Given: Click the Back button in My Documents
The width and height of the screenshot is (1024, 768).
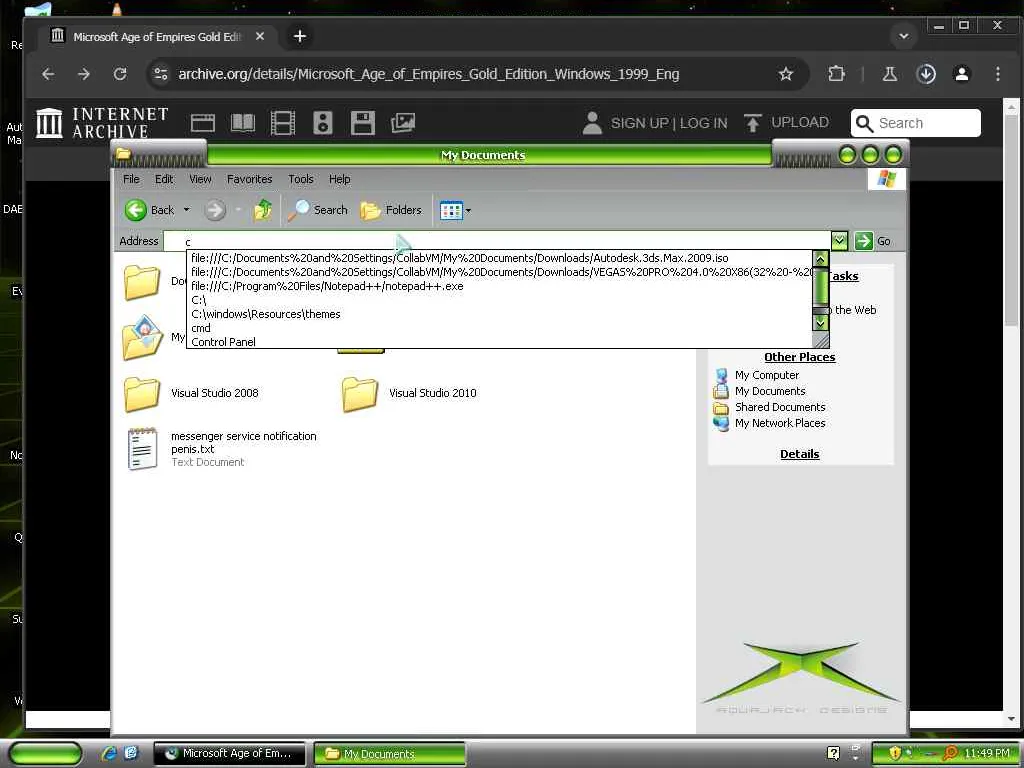Looking at the screenshot, I should 150,210.
